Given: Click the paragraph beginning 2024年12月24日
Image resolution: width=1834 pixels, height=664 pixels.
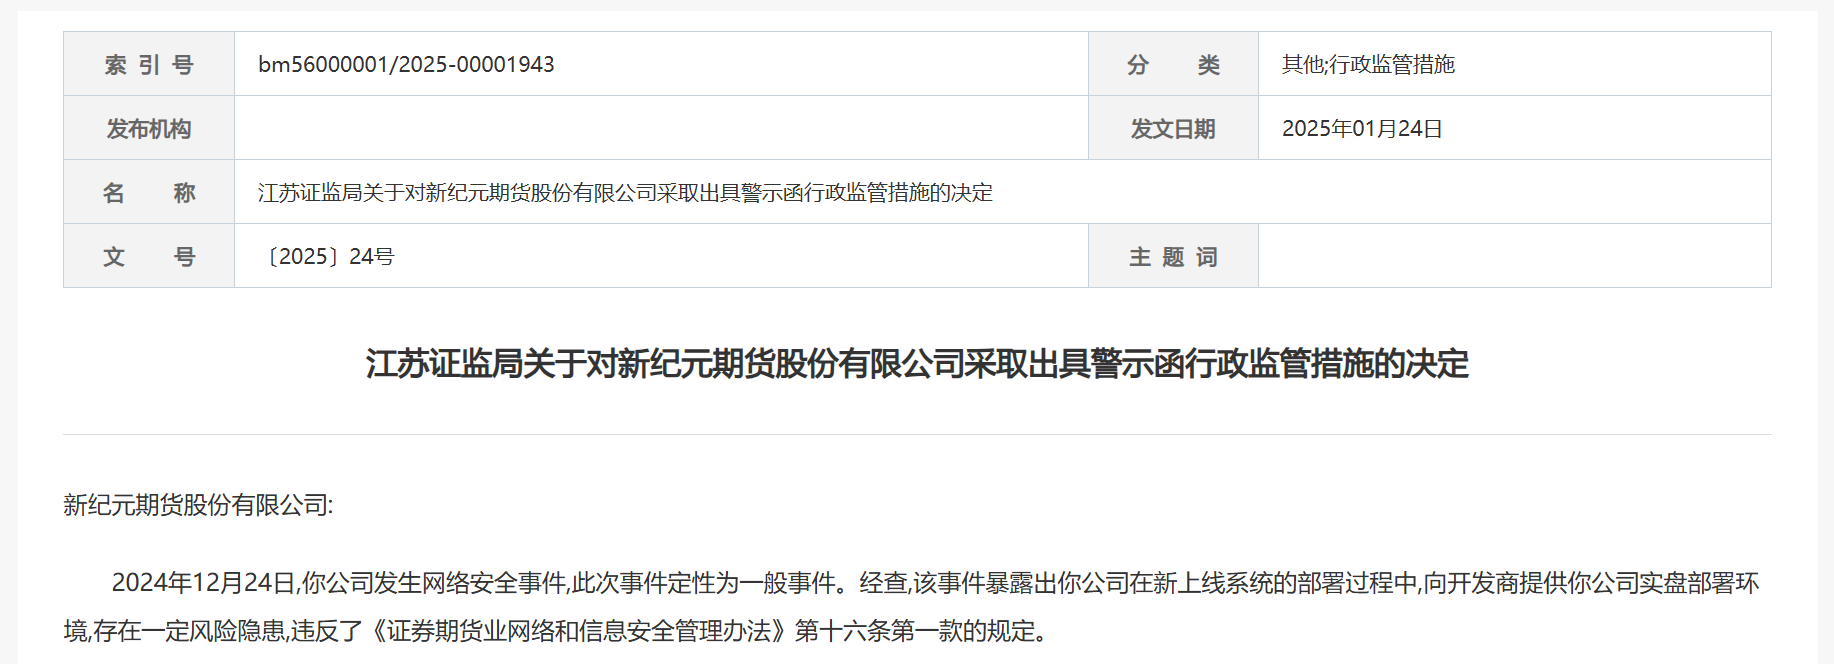Looking at the screenshot, I should point(911,607).
